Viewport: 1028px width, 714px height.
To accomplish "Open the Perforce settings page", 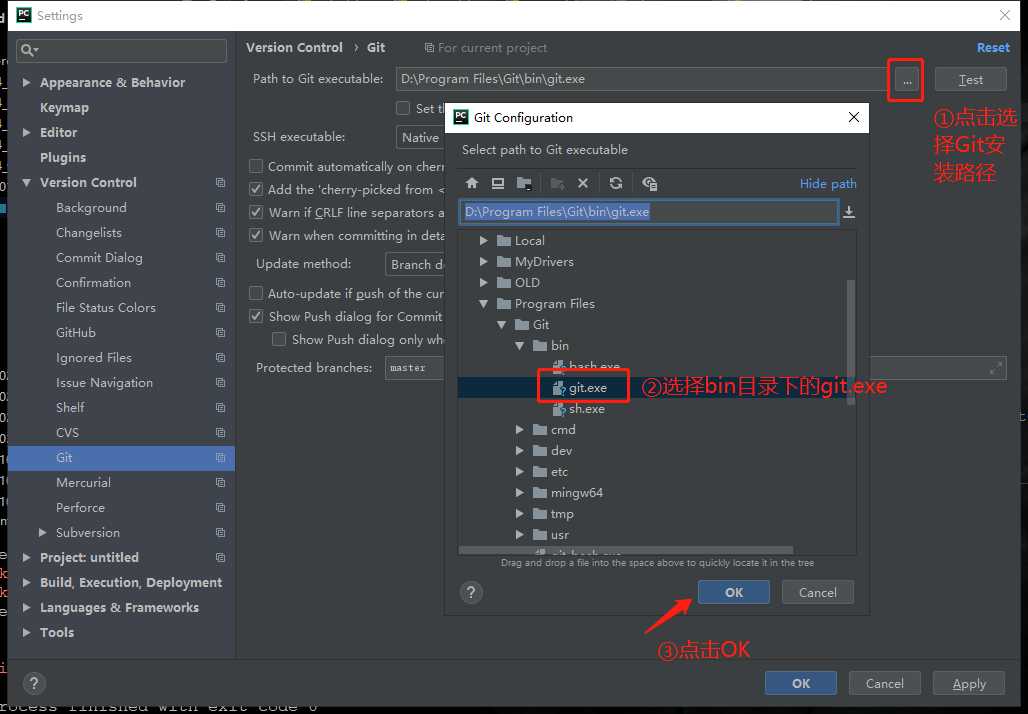I will click(80, 507).
